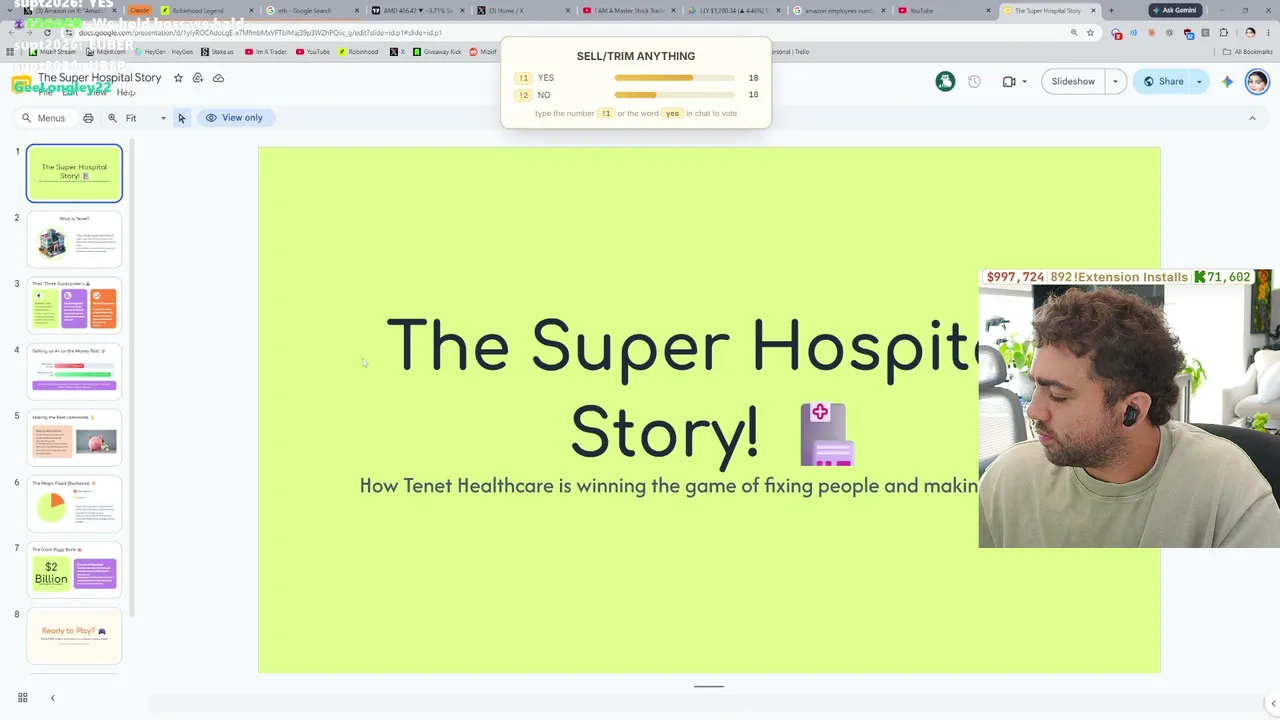Click the zoom magnifier icon in the toolbar
The height and width of the screenshot is (720, 1280).
pyautogui.click(x=112, y=118)
